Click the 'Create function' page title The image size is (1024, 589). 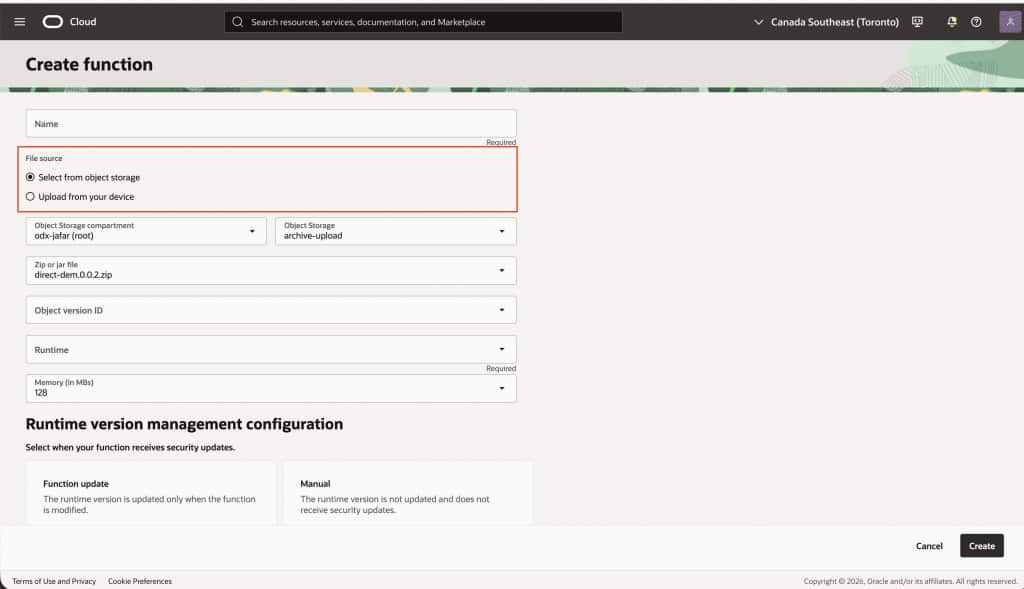pos(89,64)
